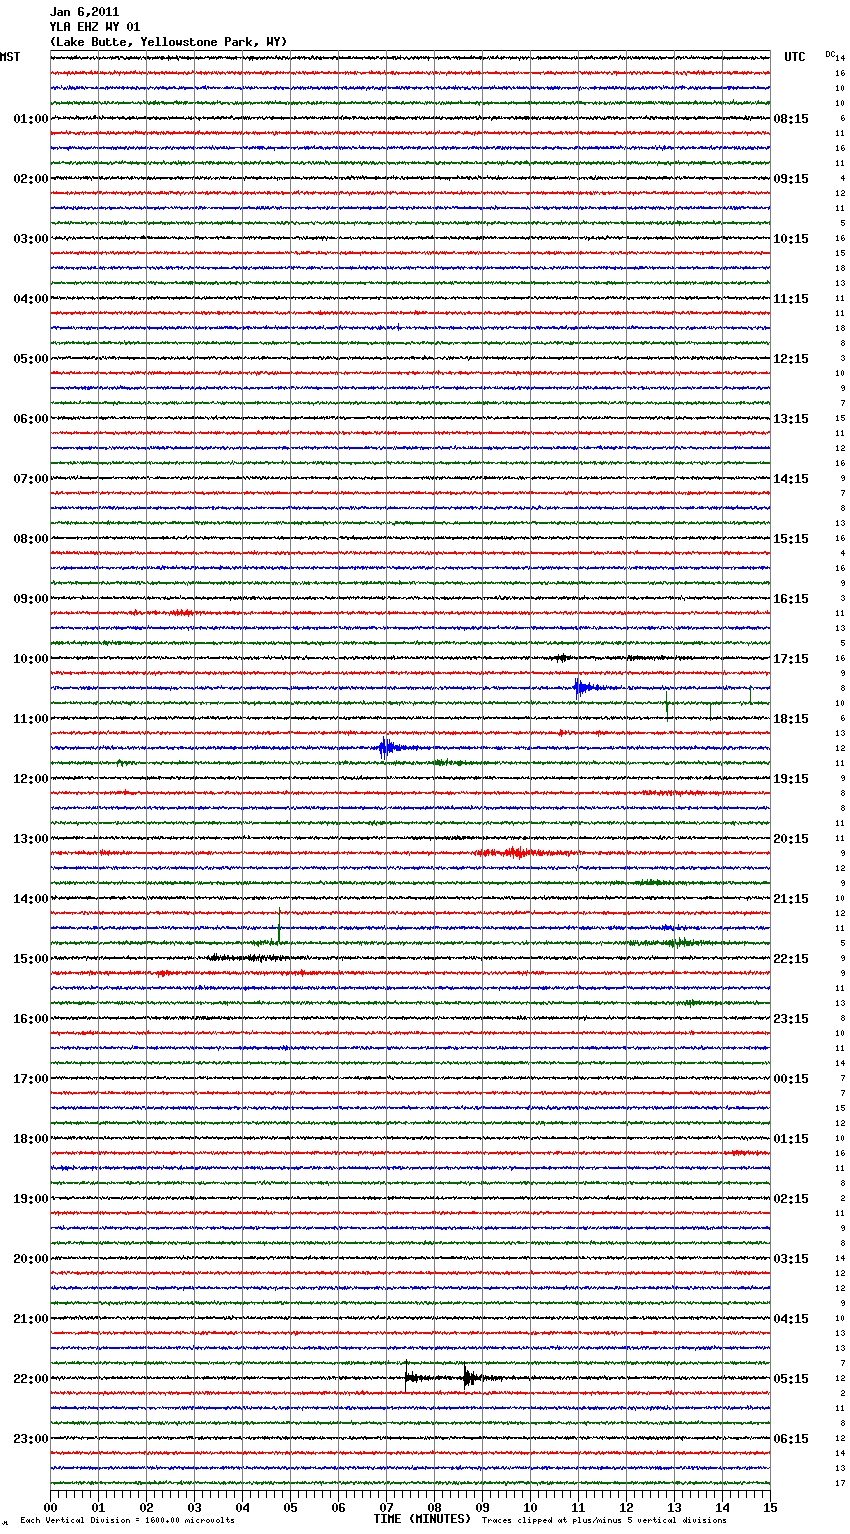Select the "06:00" MST time label
The image size is (850, 1534).
tap(31, 419)
